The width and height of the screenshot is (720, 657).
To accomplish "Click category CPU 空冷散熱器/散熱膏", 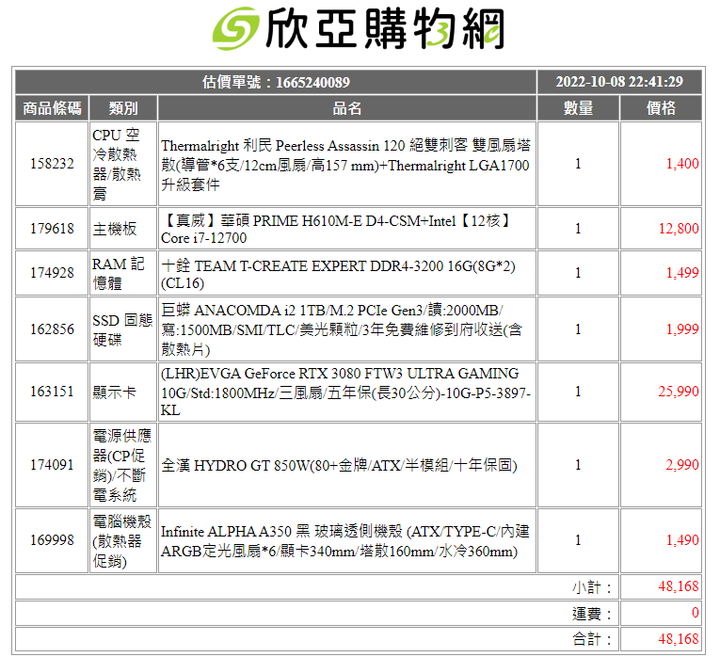I will [117, 164].
